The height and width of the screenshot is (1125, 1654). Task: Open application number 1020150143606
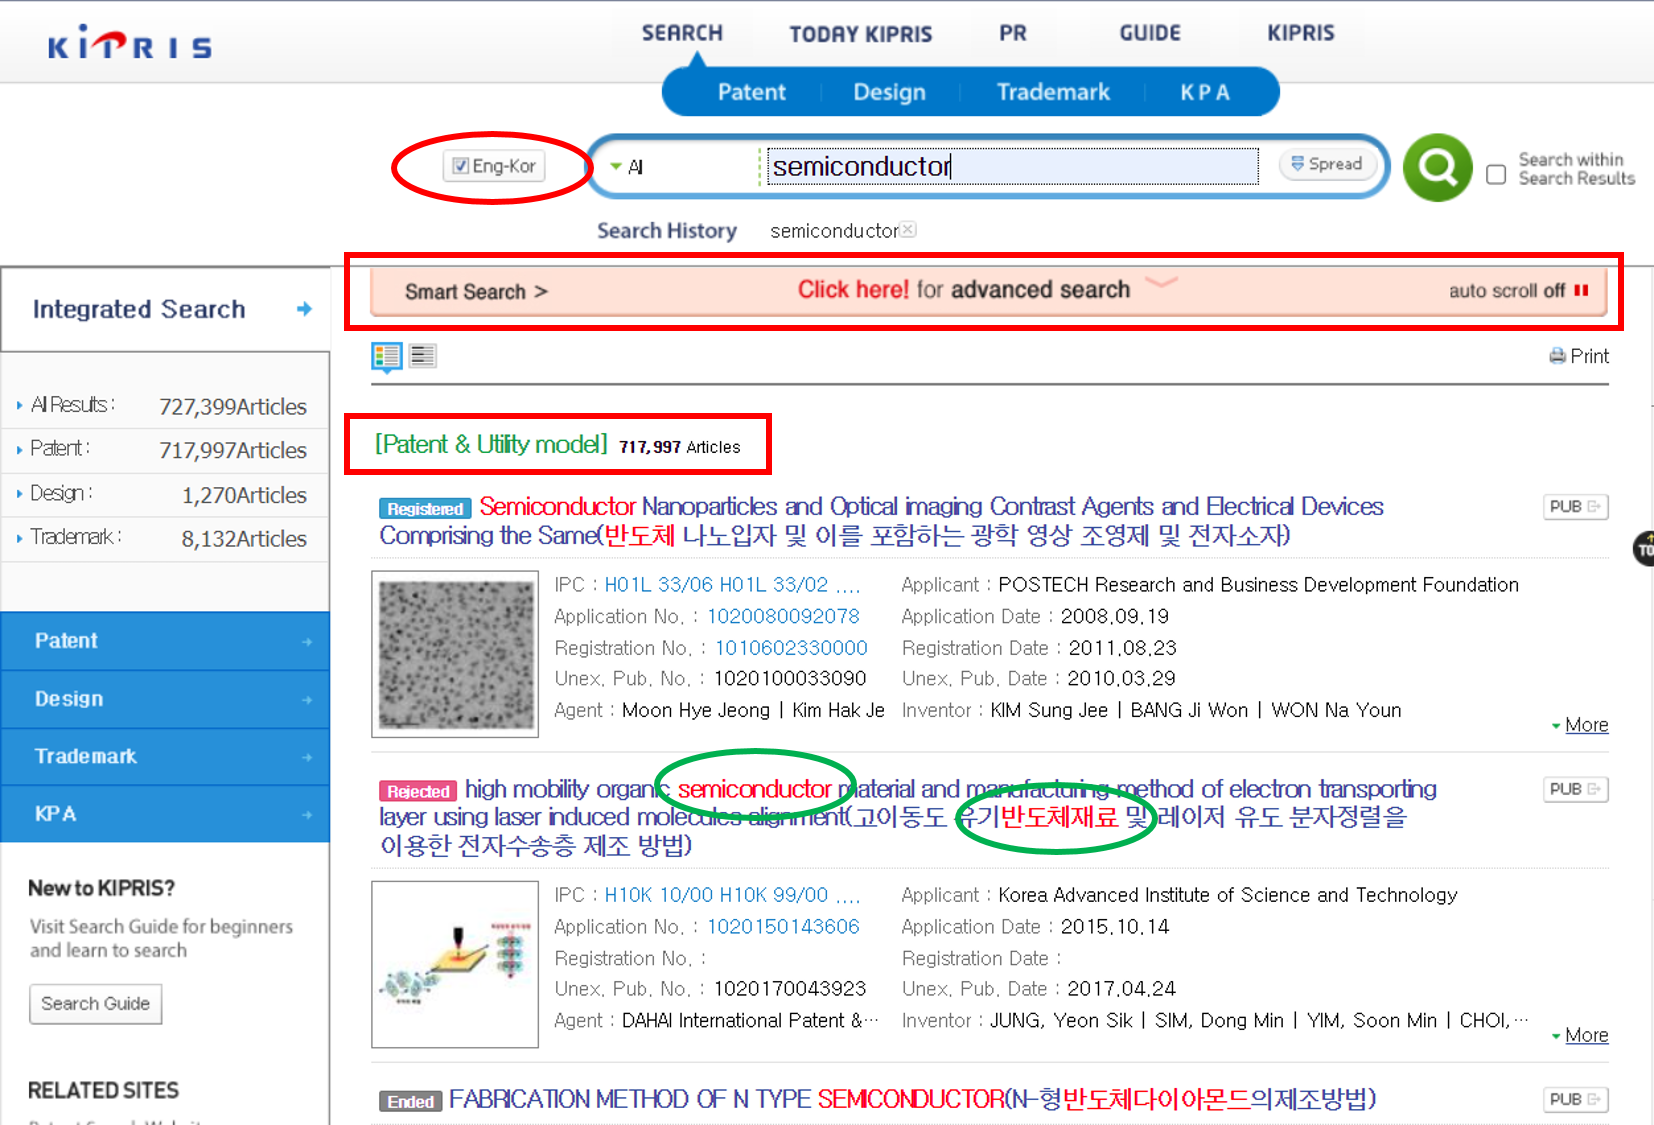click(x=783, y=926)
